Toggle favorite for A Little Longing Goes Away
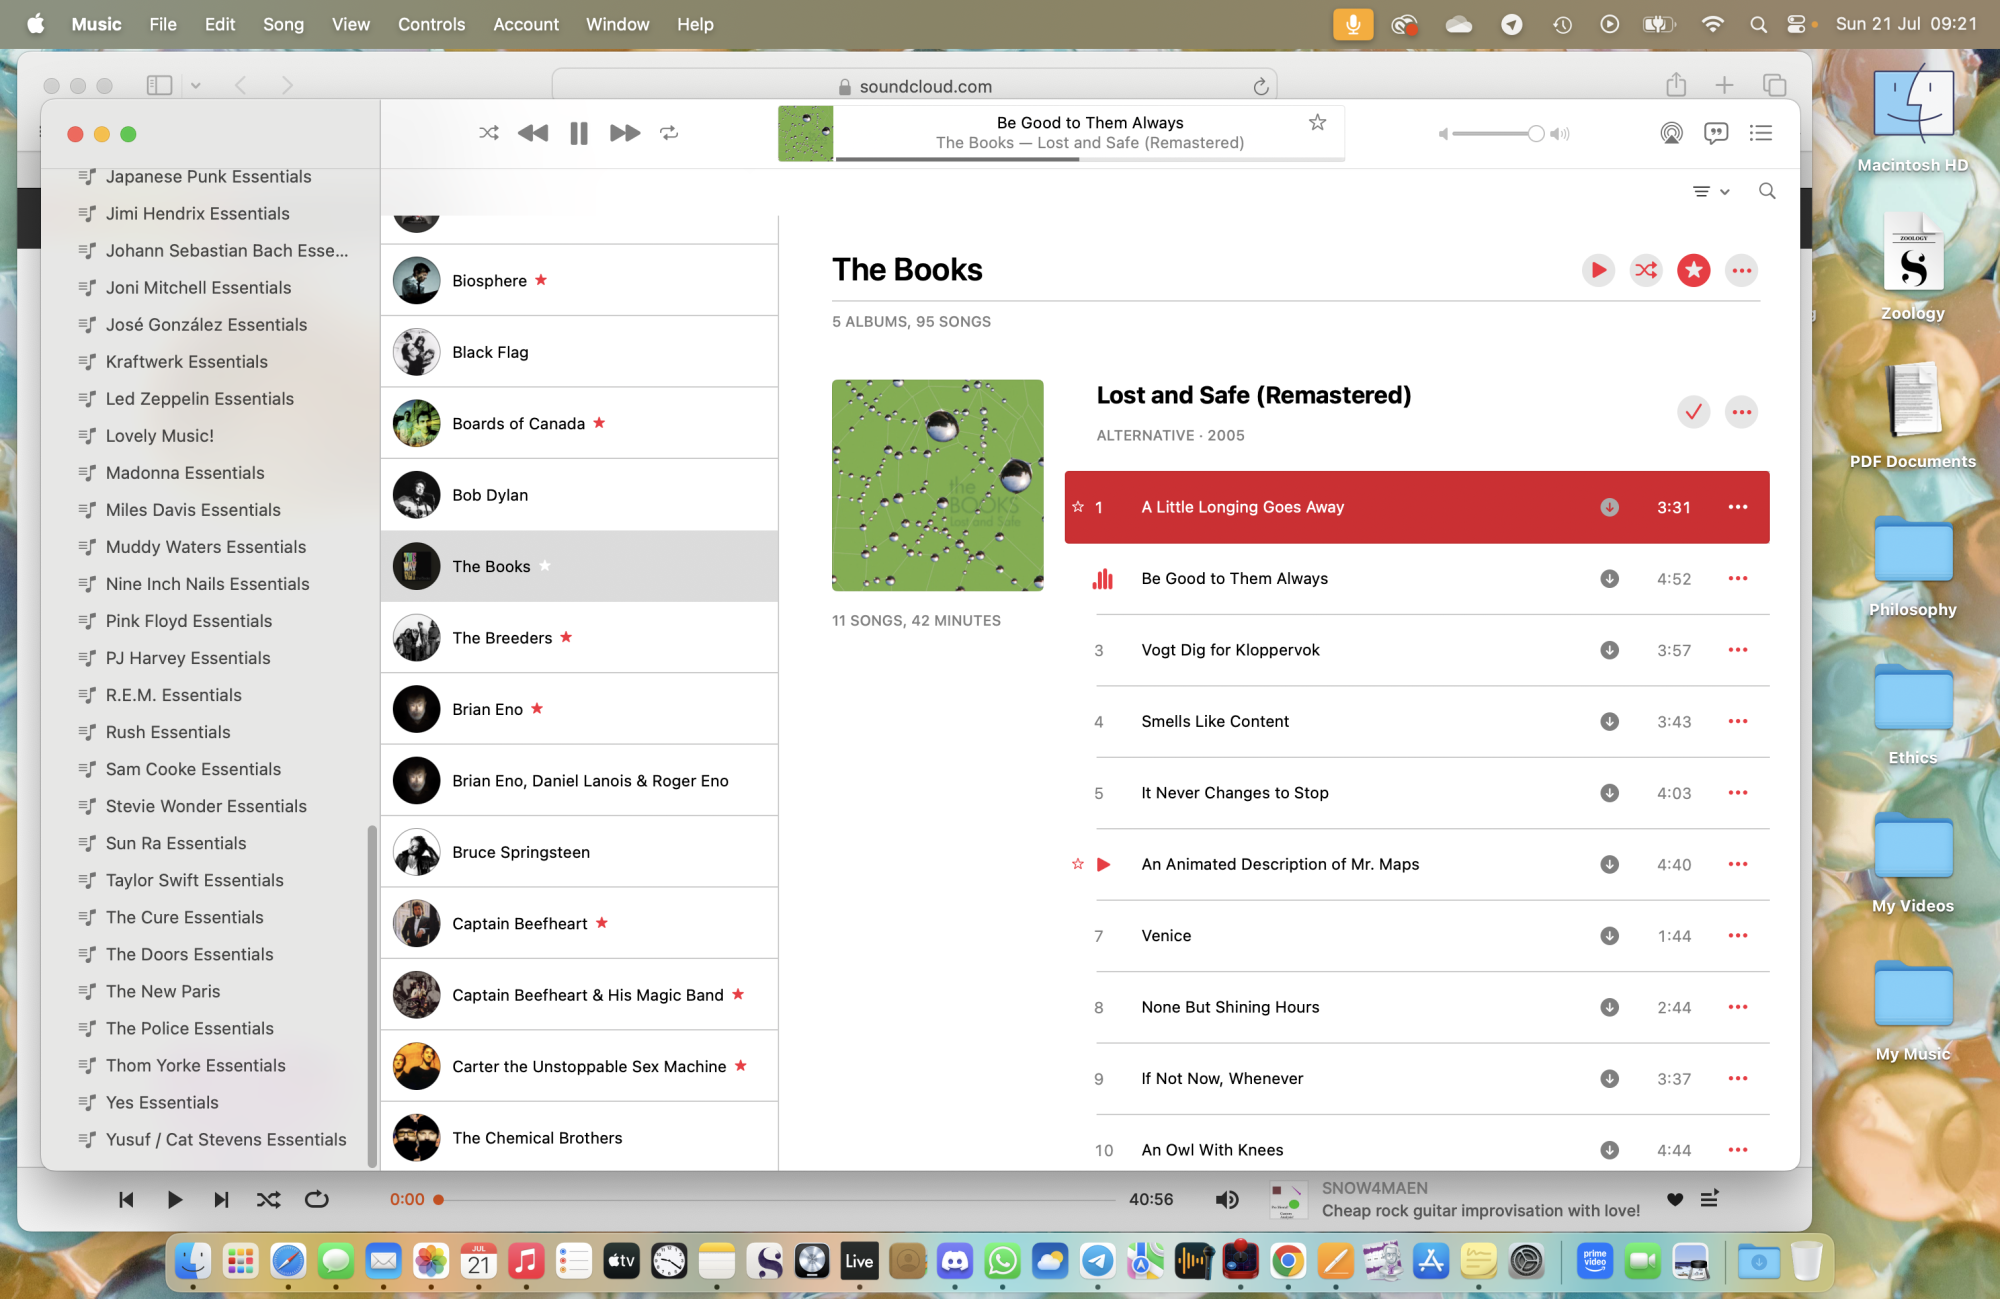 point(1079,506)
